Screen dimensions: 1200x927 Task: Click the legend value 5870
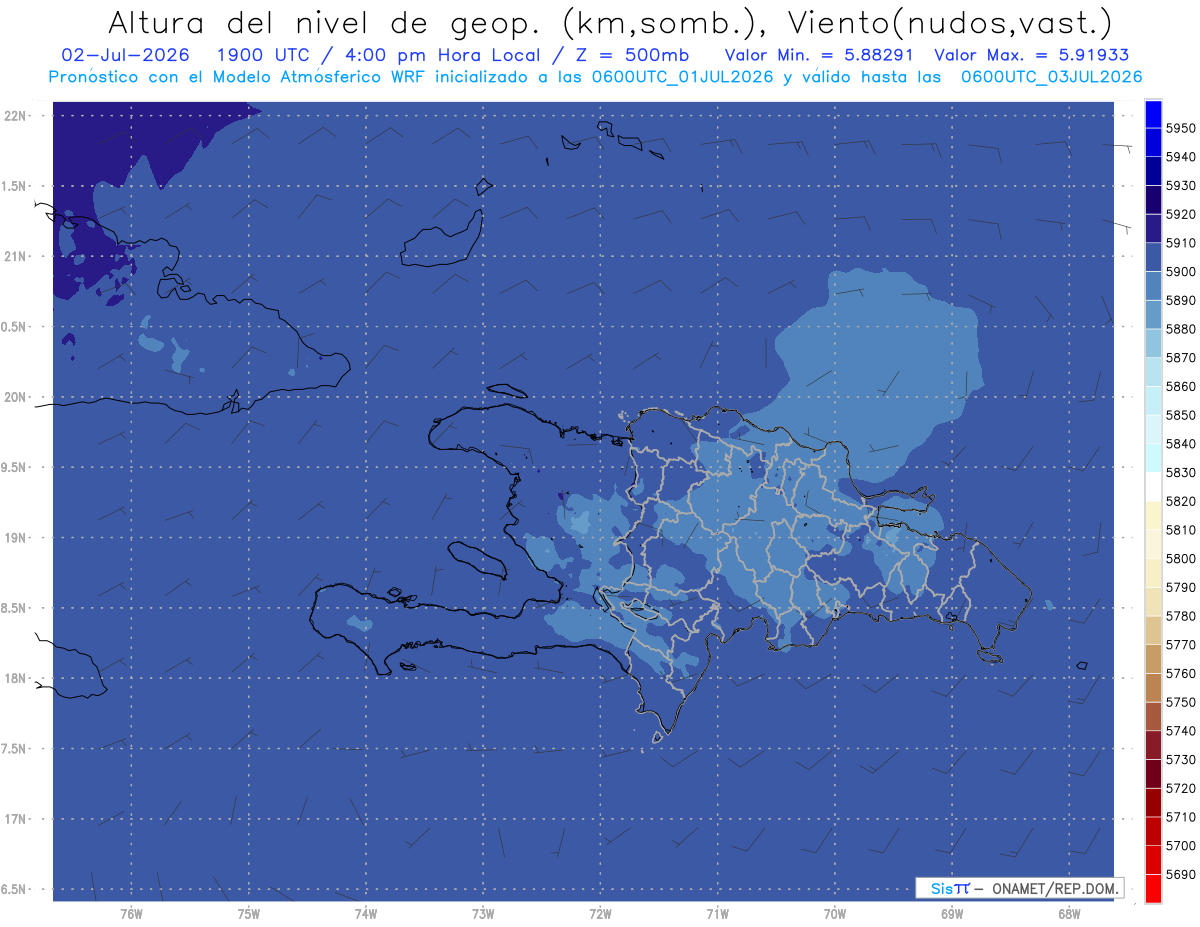click(x=1180, y=357)
